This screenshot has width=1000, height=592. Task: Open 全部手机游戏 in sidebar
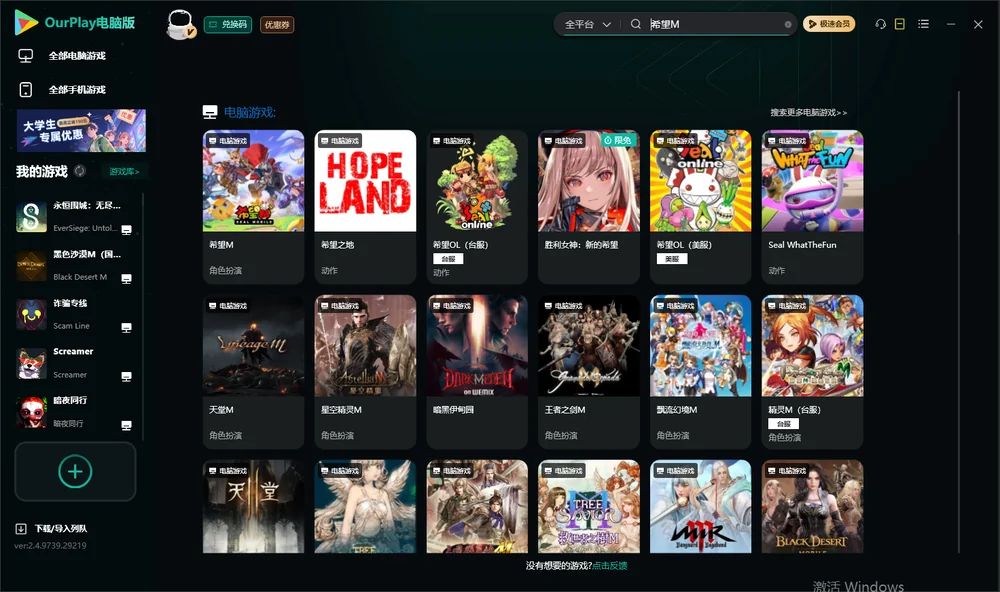[77, 90]
